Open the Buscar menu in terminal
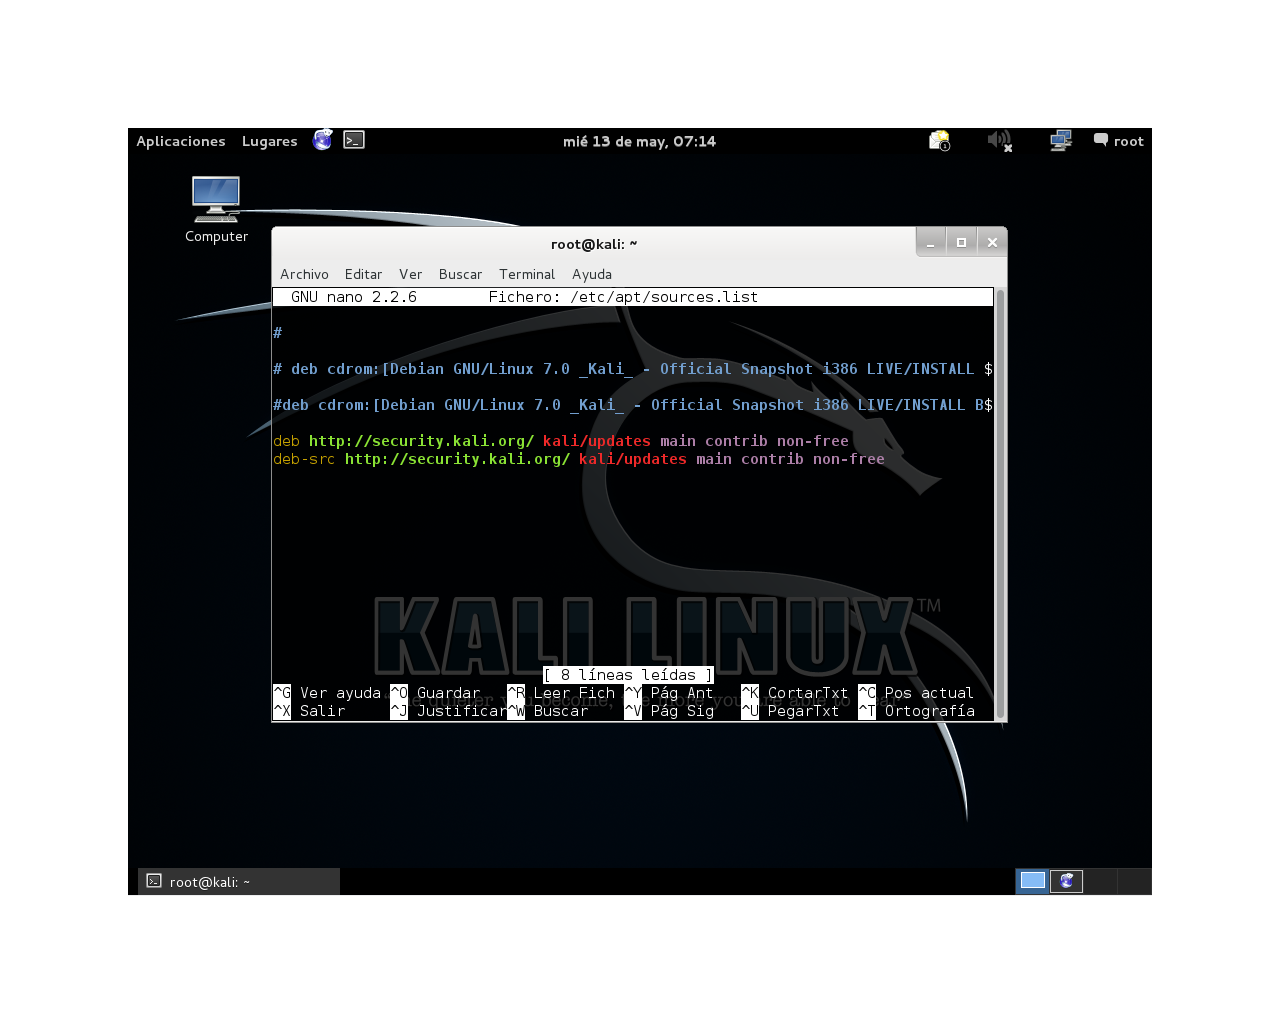1280x1024 pixels. [x=460, y=274]
